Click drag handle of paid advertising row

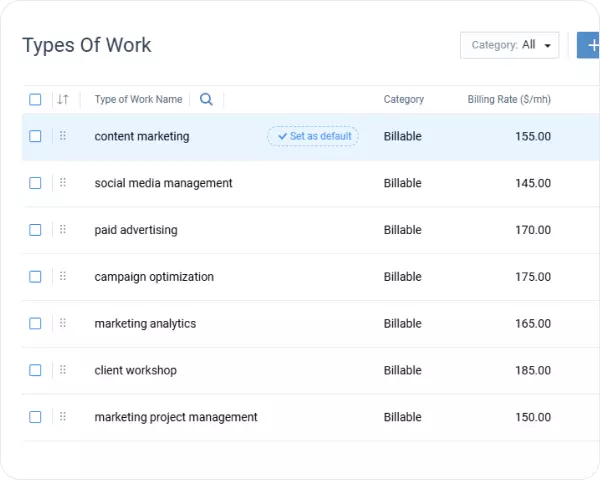63,229
